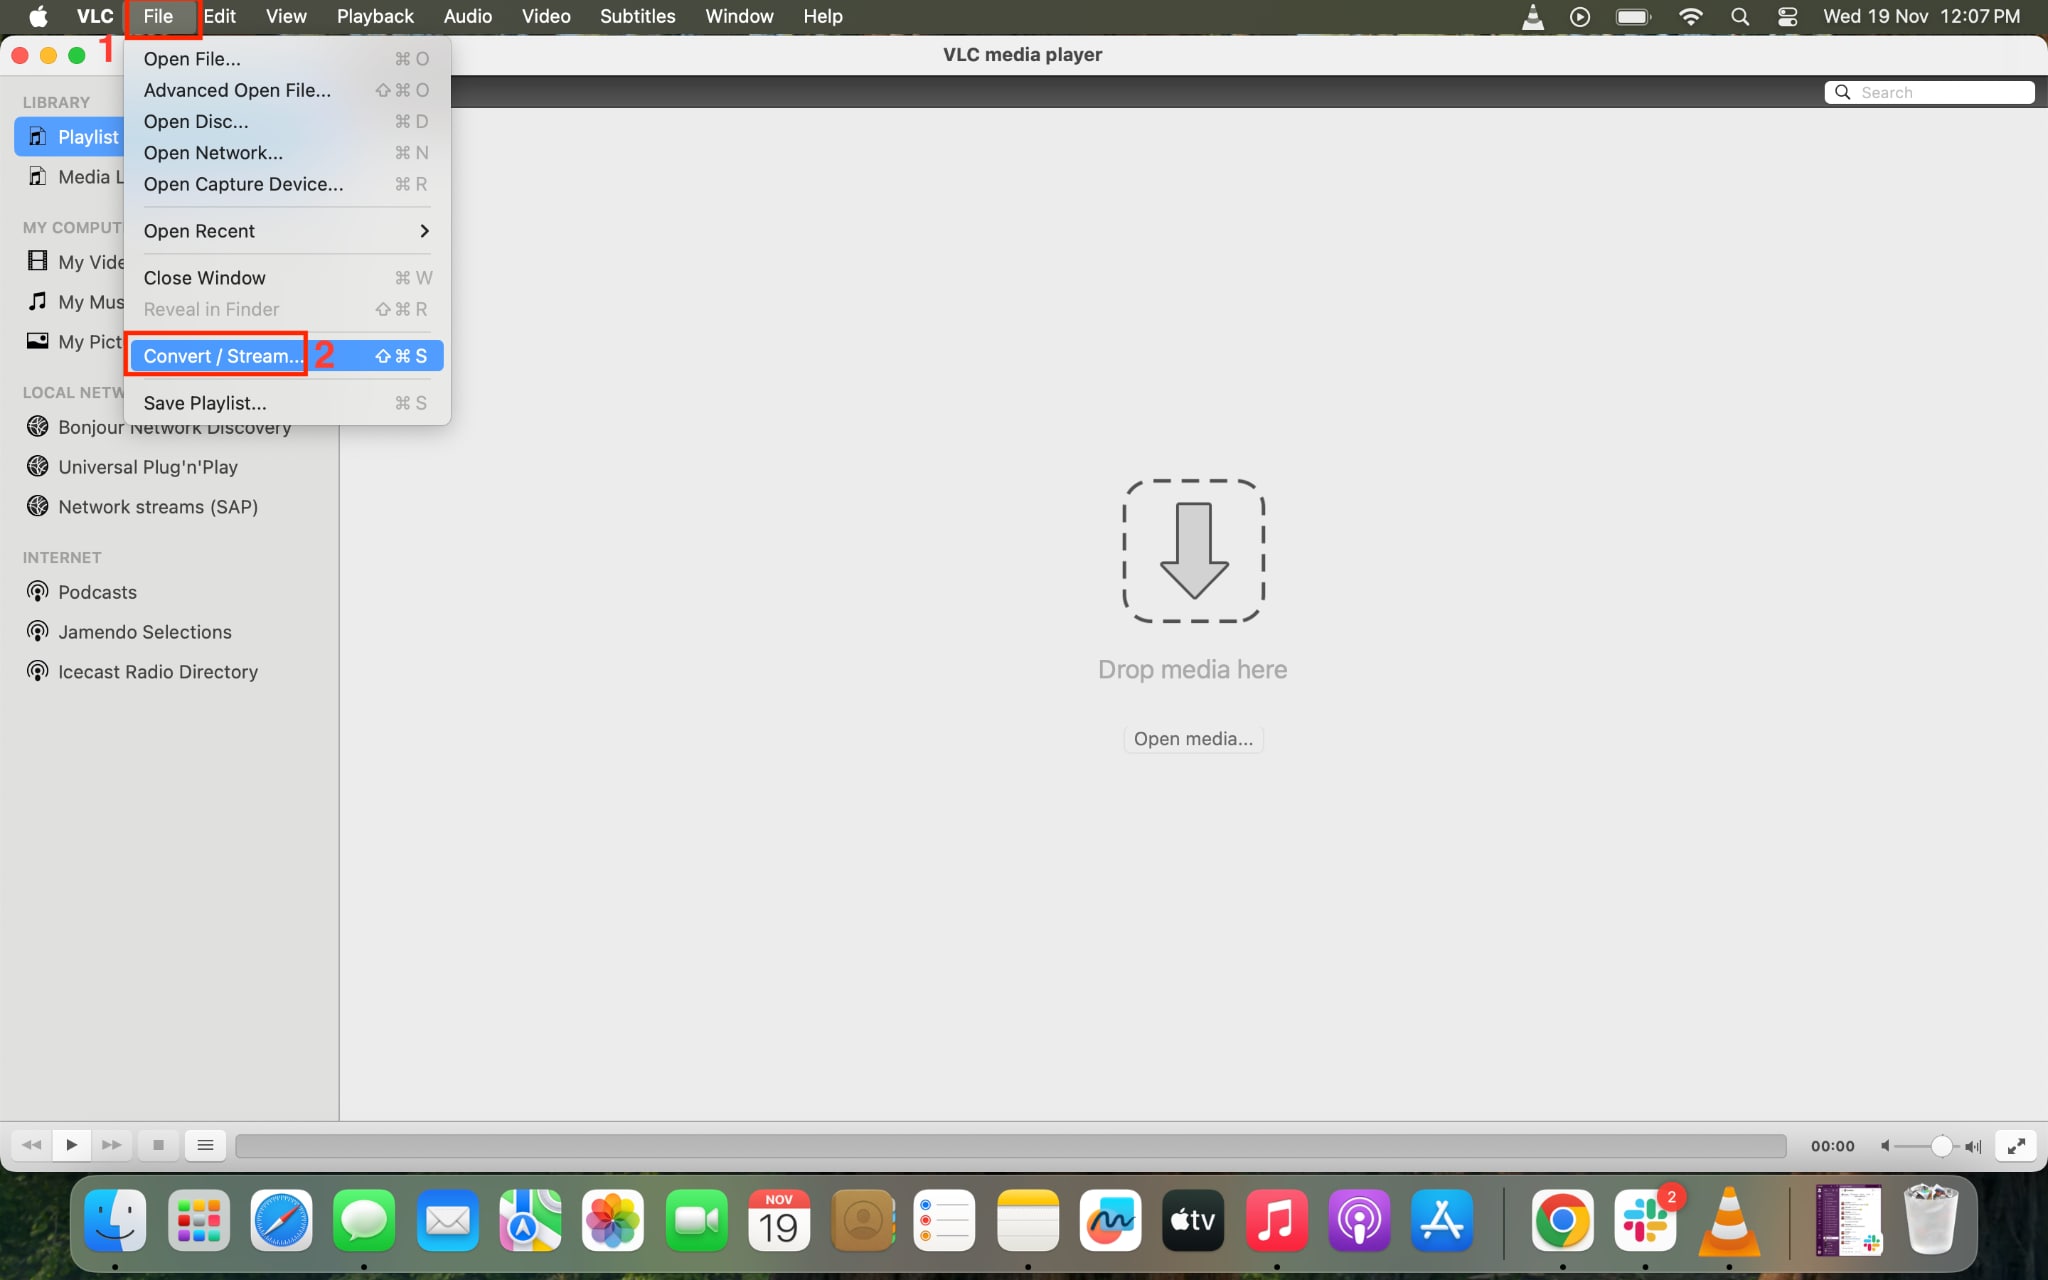The image size is (2048, 1280).
Task: Choose Convert / Stream in File menu
Action: [219, 355]
